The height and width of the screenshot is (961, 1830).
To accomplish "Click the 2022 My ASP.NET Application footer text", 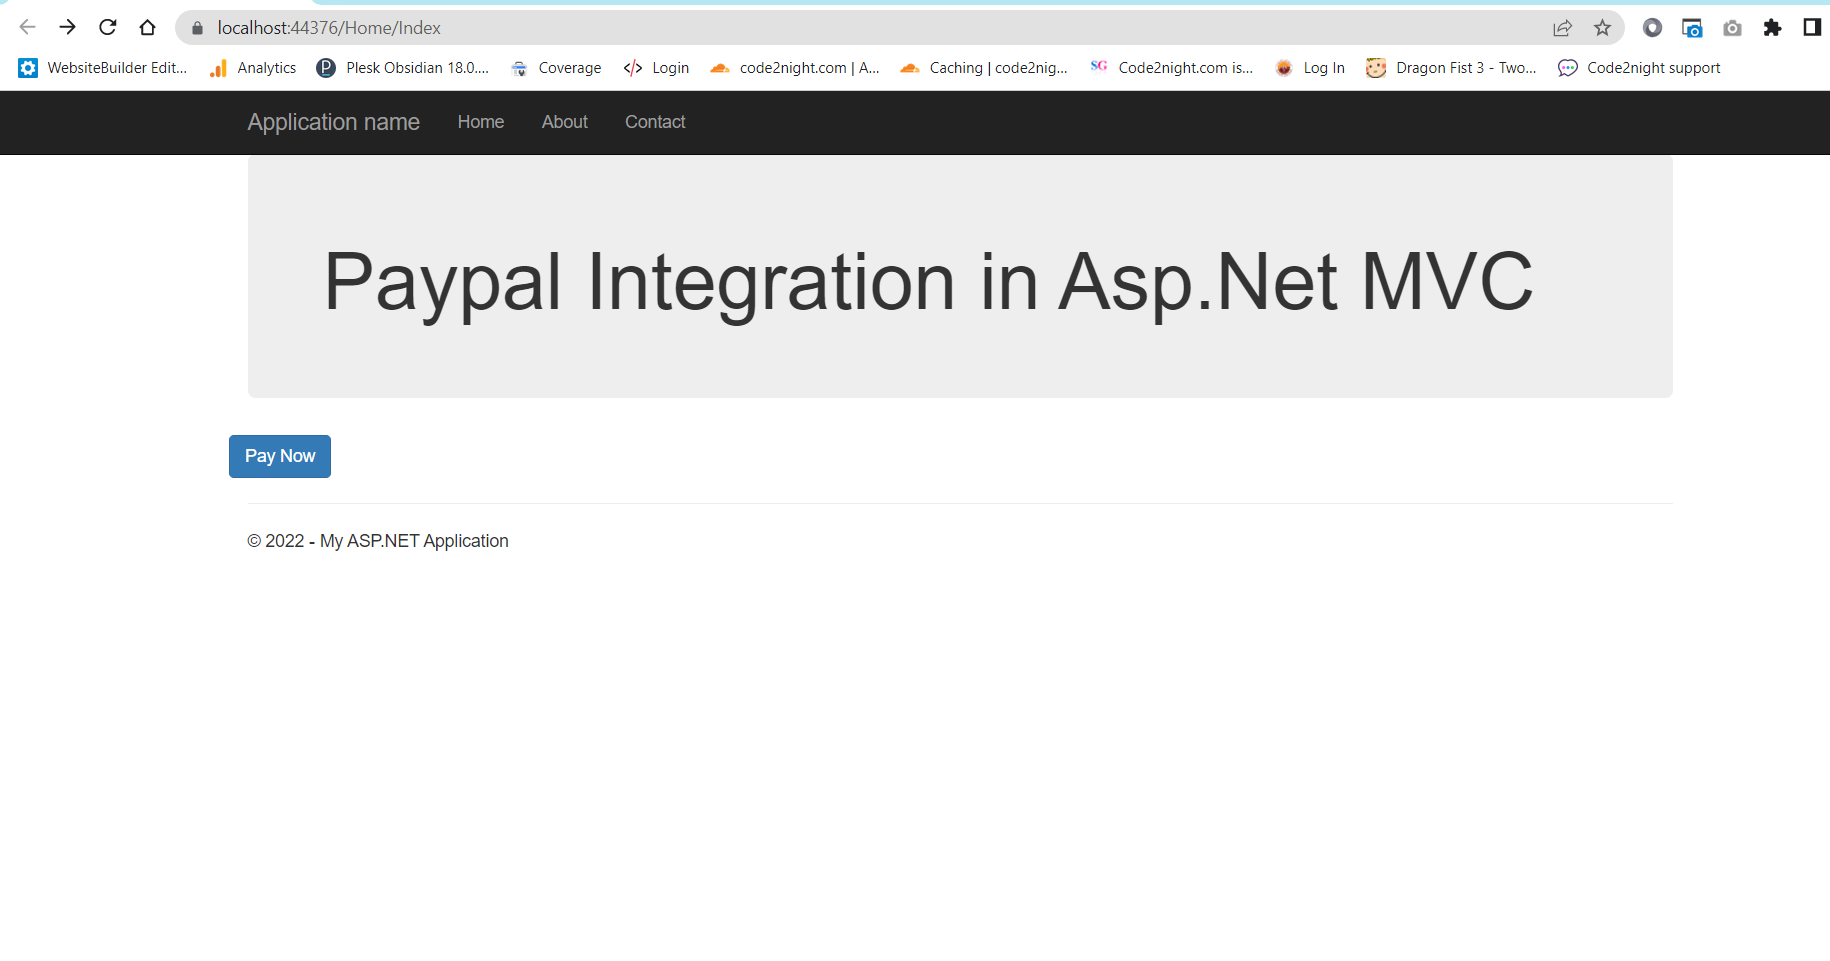I will 378,541.
